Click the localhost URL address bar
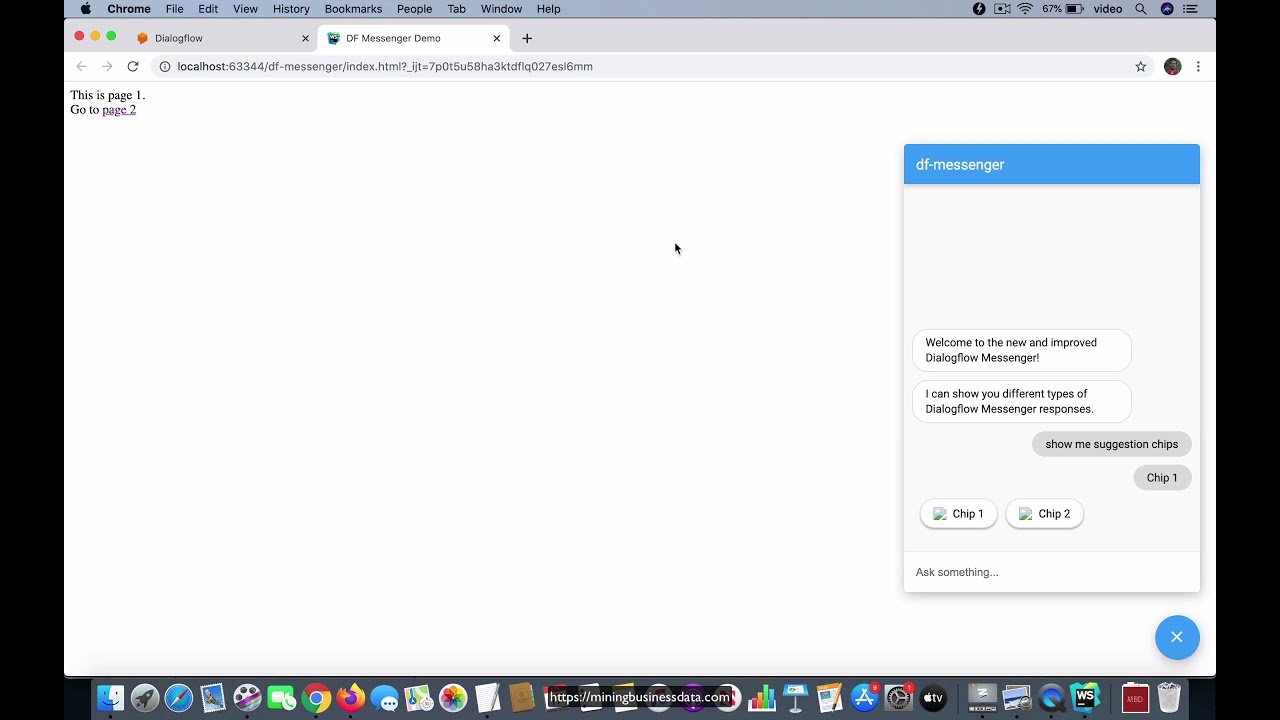Screen dimensions: 1280x720 [x=650, y=67]
